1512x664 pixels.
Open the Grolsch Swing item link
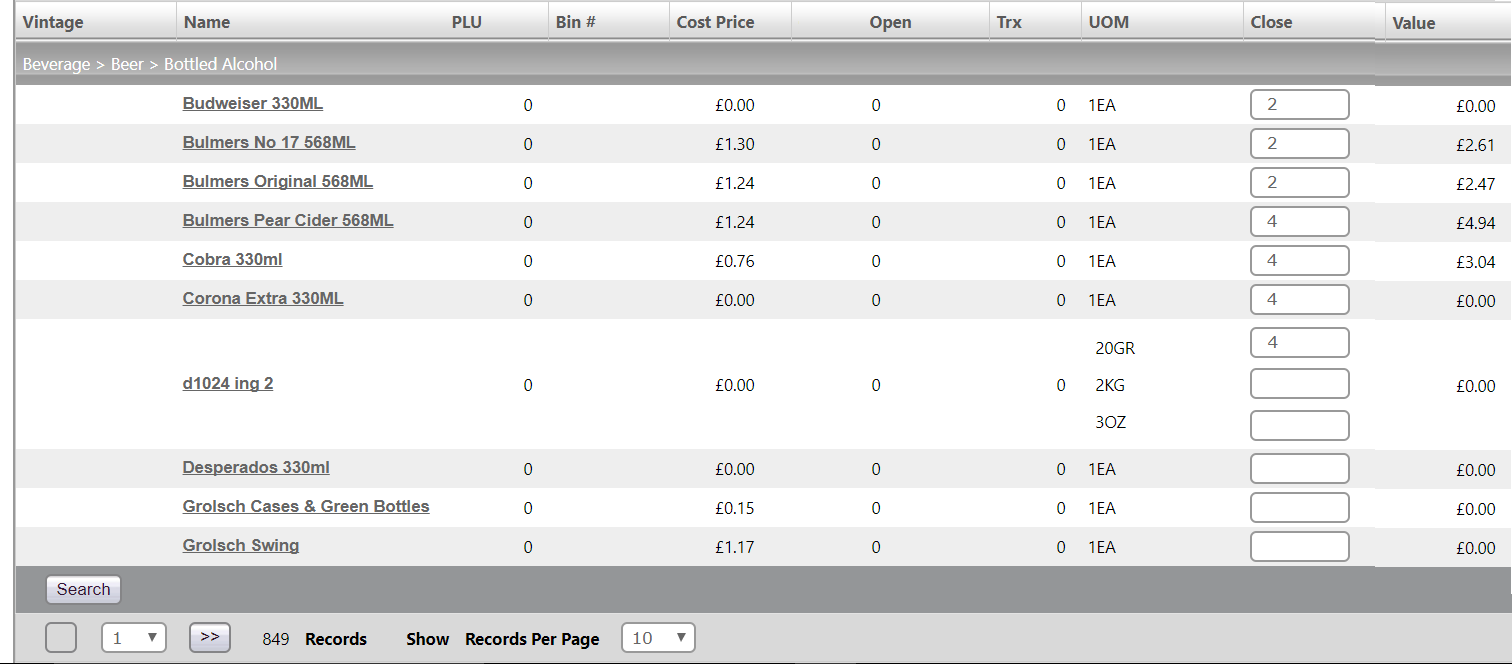[x=240, y=546]
